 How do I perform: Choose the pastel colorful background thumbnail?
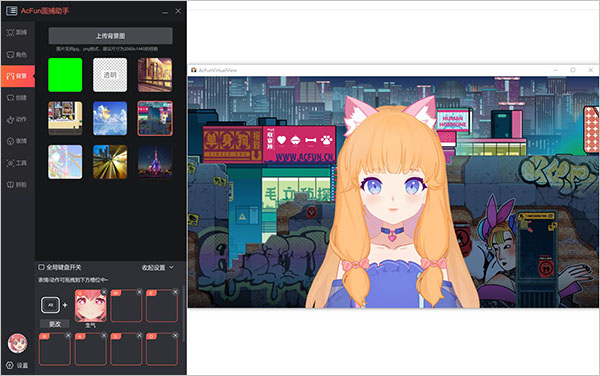(x=65, y=162)
